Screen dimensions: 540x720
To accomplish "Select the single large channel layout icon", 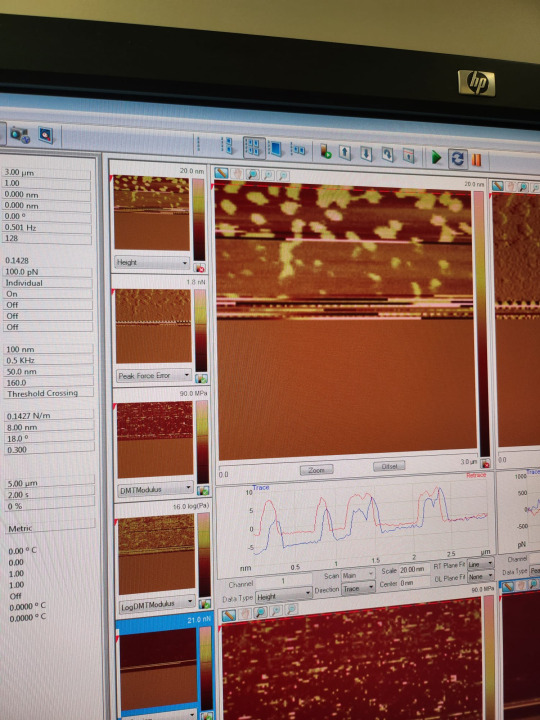I will pos(275,149).
